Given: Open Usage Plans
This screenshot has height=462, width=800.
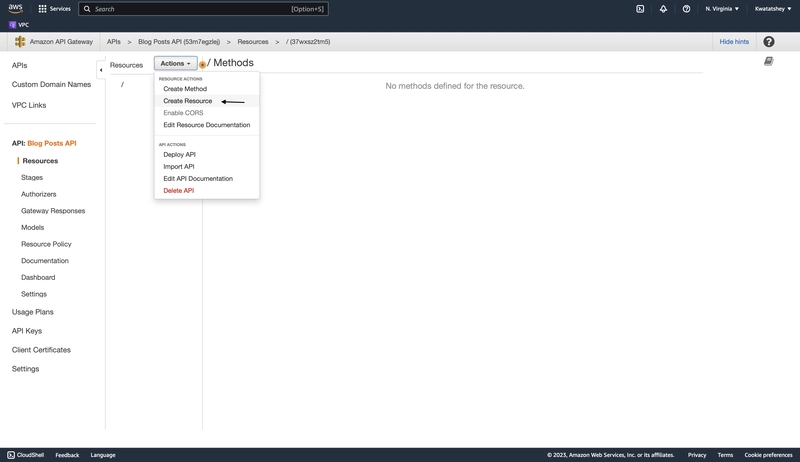Looking at the screenshot, I should pyautogui.click(x=33, y=312).
